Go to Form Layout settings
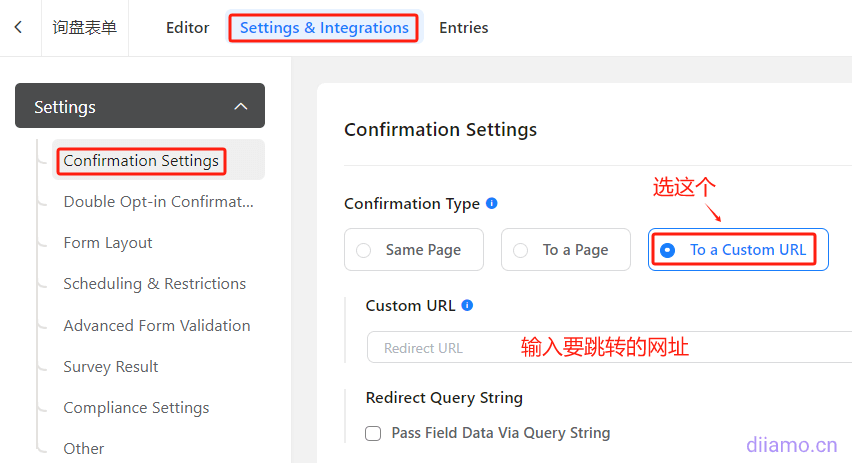This screenshot has height=463, width=852. coord(108,242)
